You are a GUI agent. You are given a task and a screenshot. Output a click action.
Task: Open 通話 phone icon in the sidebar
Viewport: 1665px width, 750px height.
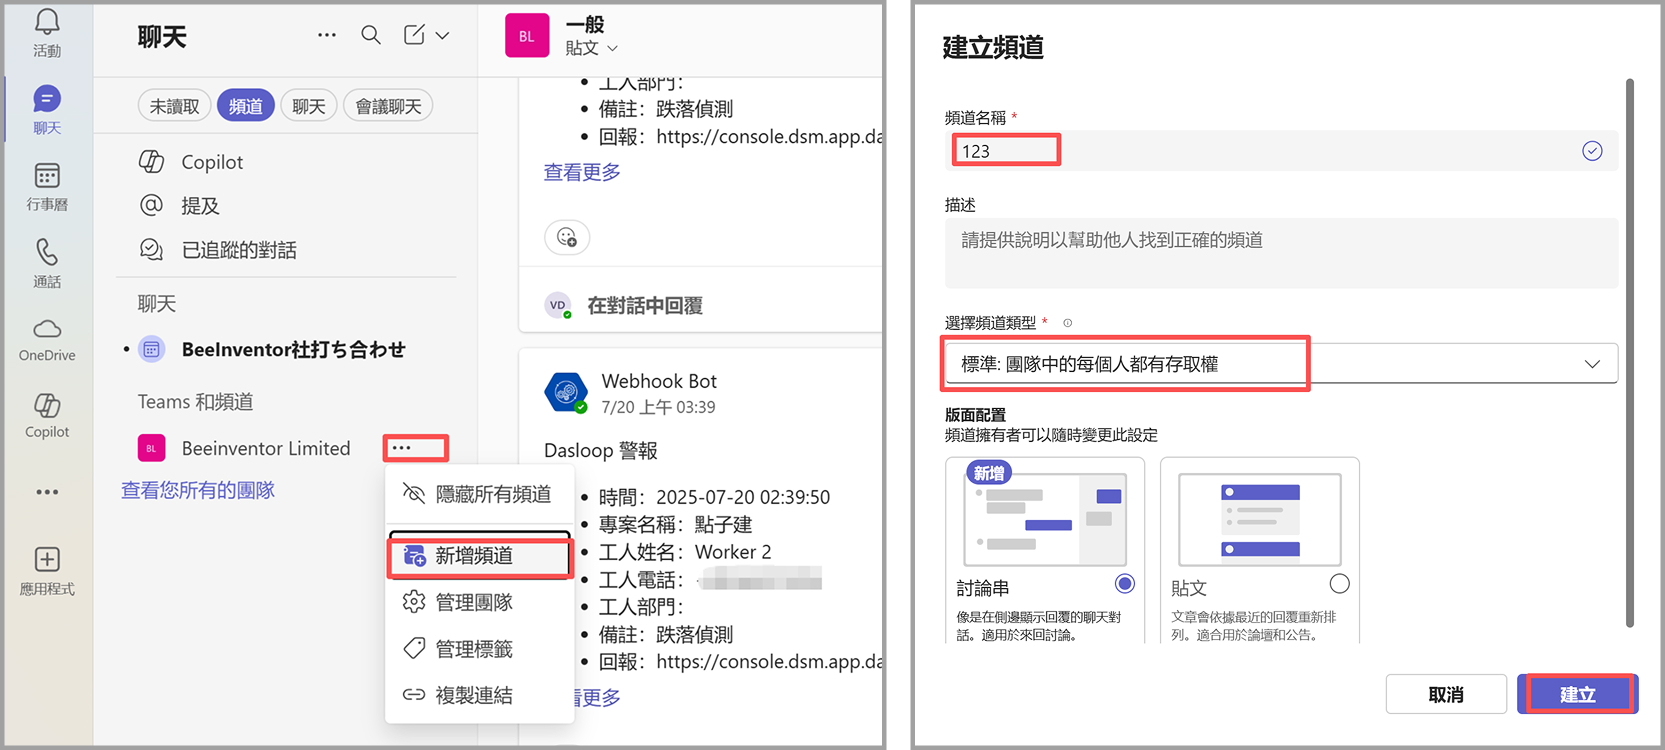click(47, 252)
